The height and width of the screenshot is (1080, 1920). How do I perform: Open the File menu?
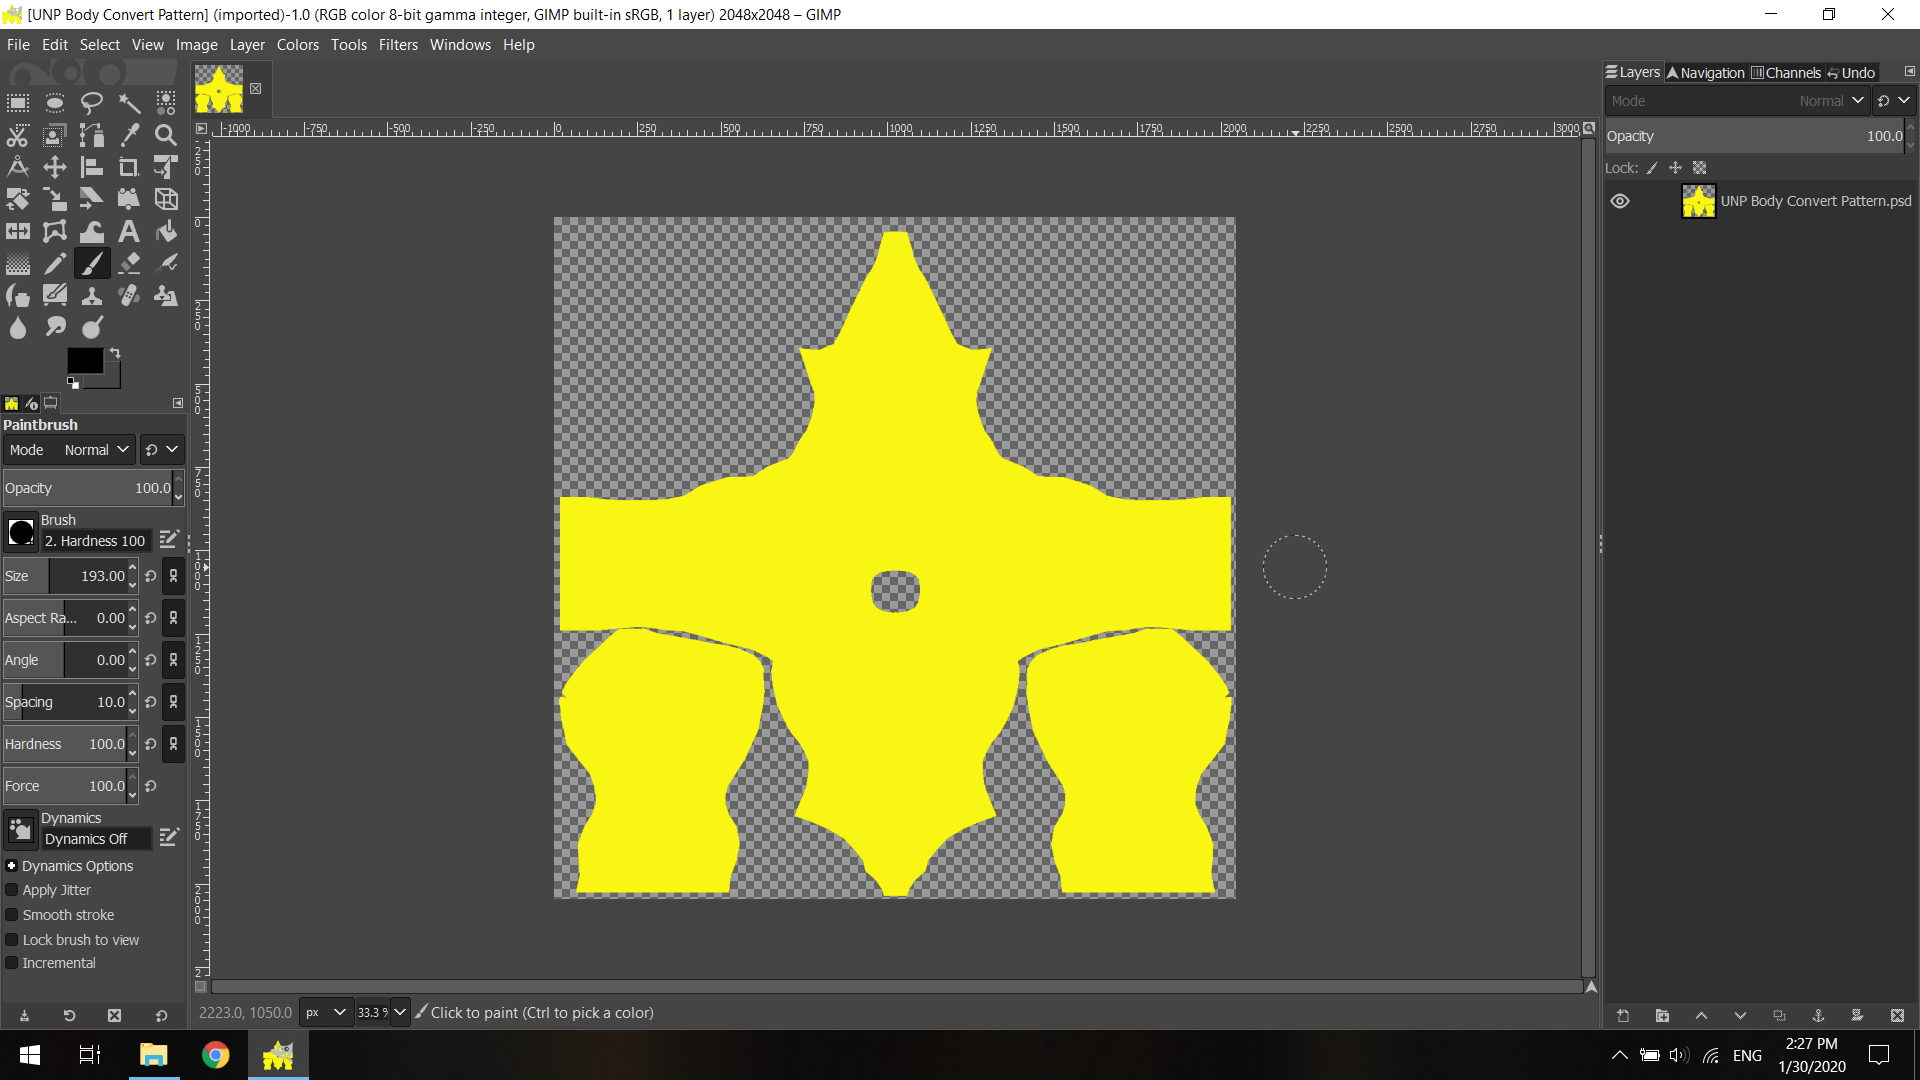18,45
